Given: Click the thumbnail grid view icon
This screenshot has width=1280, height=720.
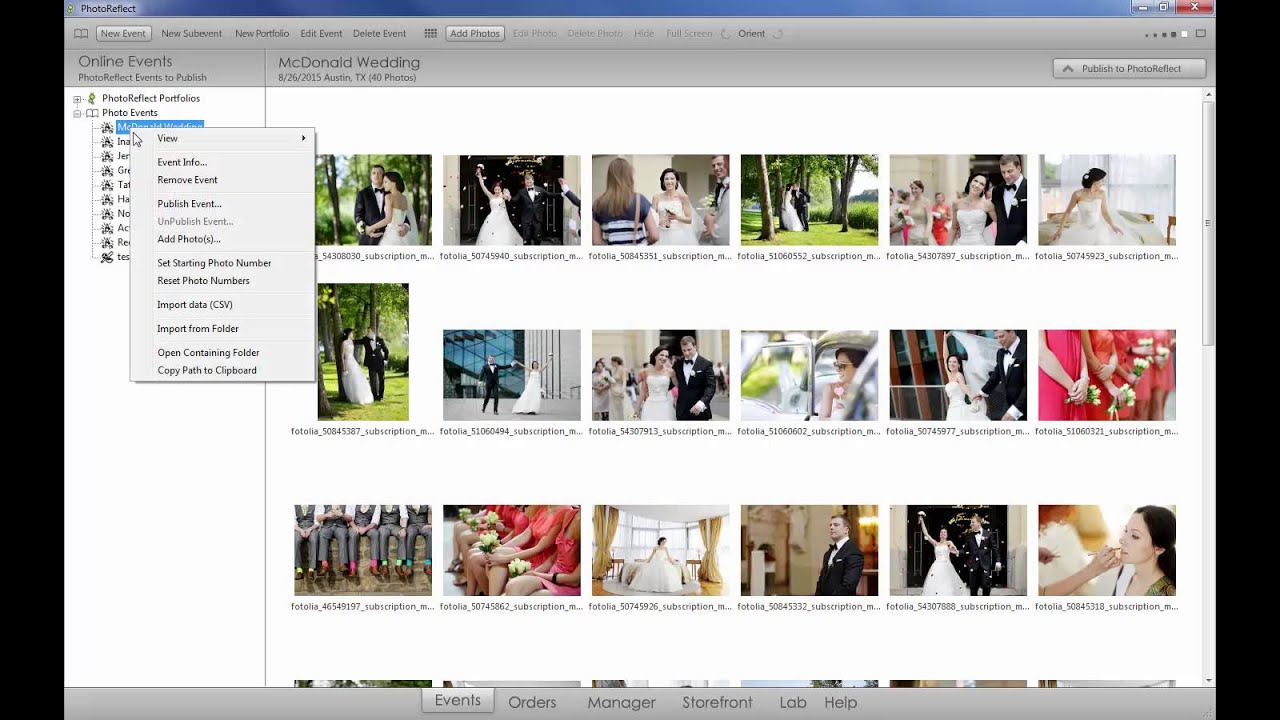Looking at the screenshot, I should 430,33.
